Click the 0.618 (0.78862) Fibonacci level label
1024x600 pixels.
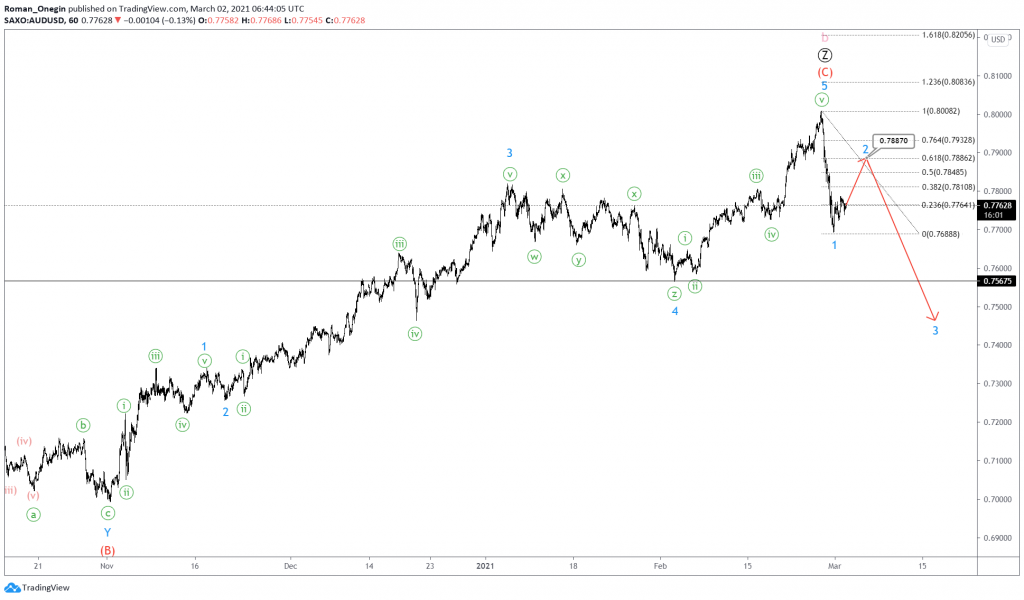[948, 157]
